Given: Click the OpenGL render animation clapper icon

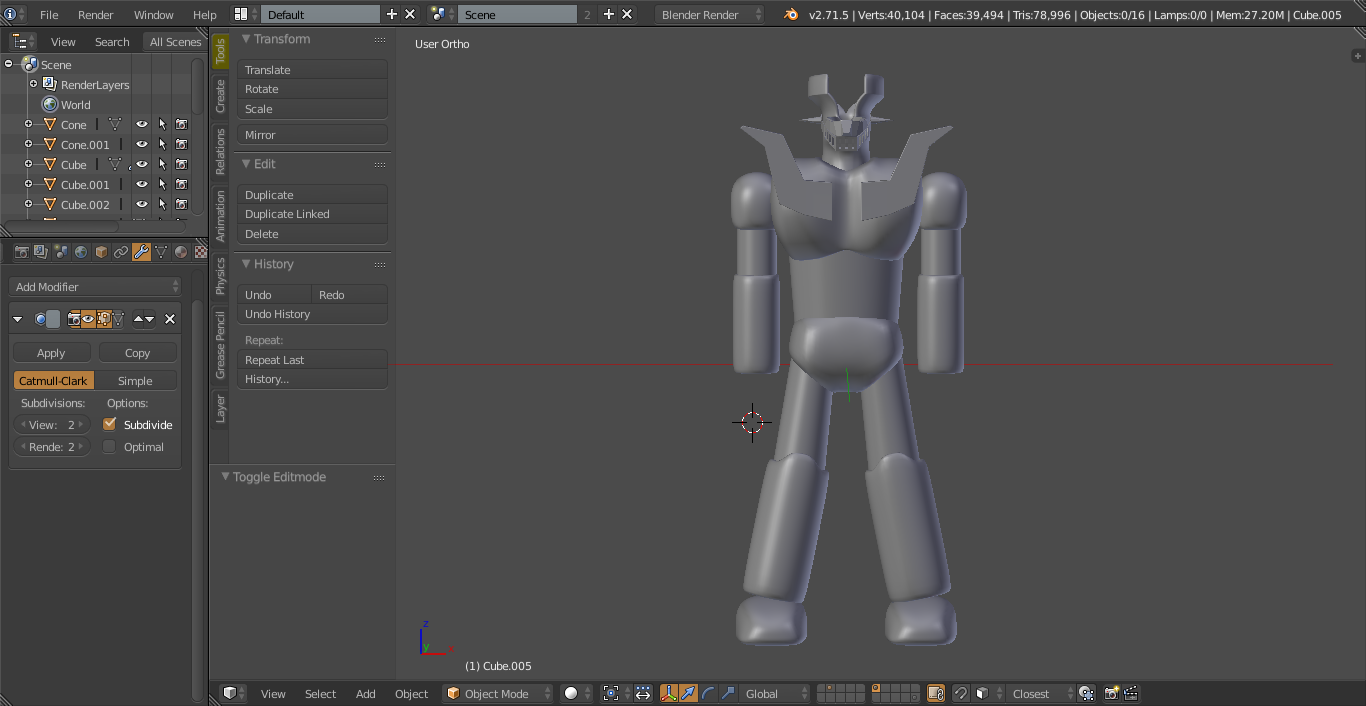Looking at the screenshot, I should [1131, 693].
